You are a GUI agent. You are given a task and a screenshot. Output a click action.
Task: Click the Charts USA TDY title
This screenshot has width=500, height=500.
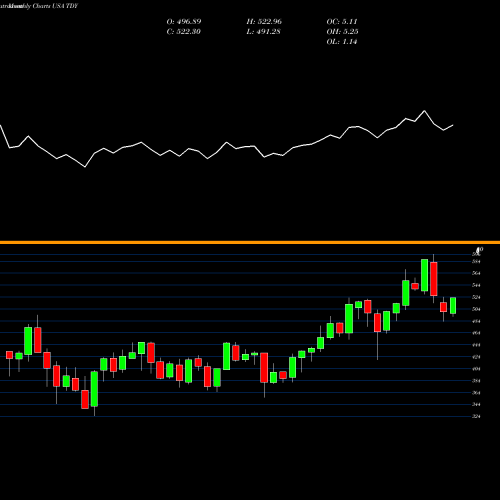point(55,6)
